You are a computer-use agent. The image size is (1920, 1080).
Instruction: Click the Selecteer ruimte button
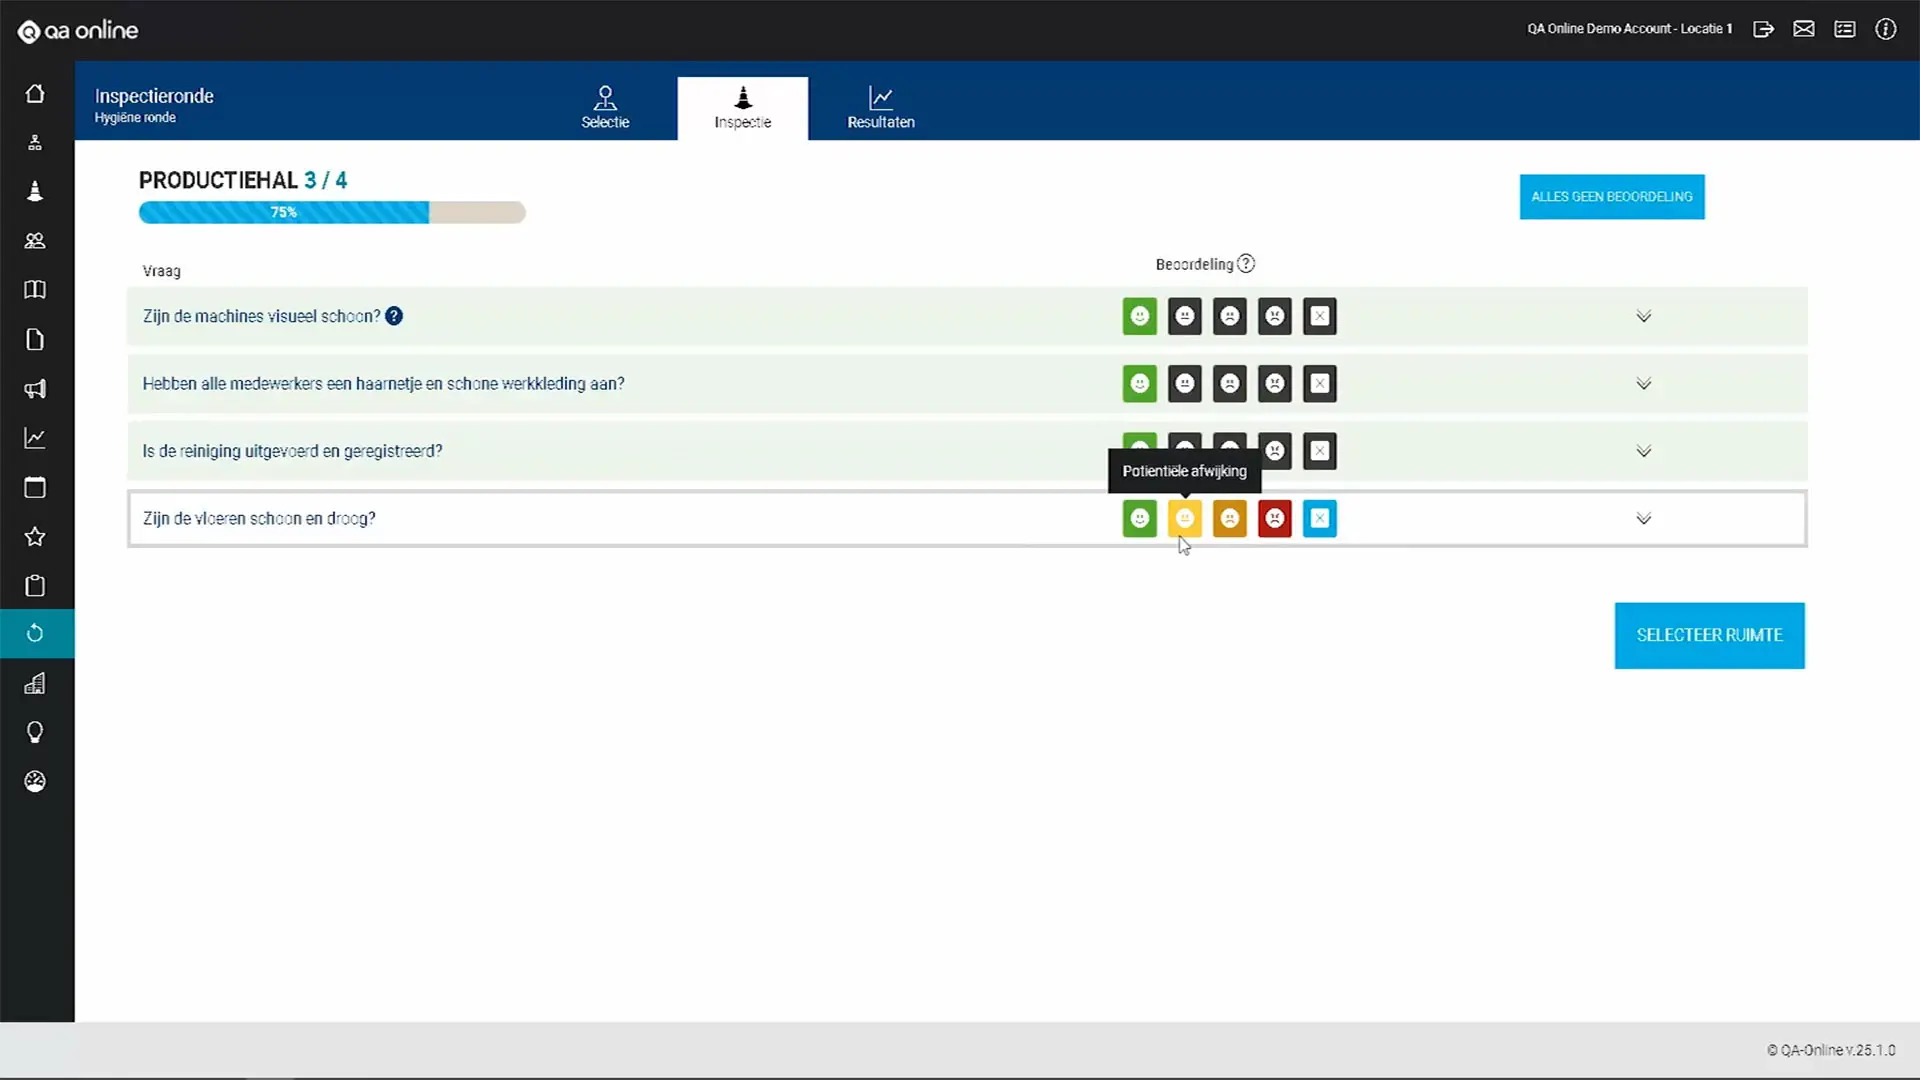pyautogui.click(x=1710, y=635)
